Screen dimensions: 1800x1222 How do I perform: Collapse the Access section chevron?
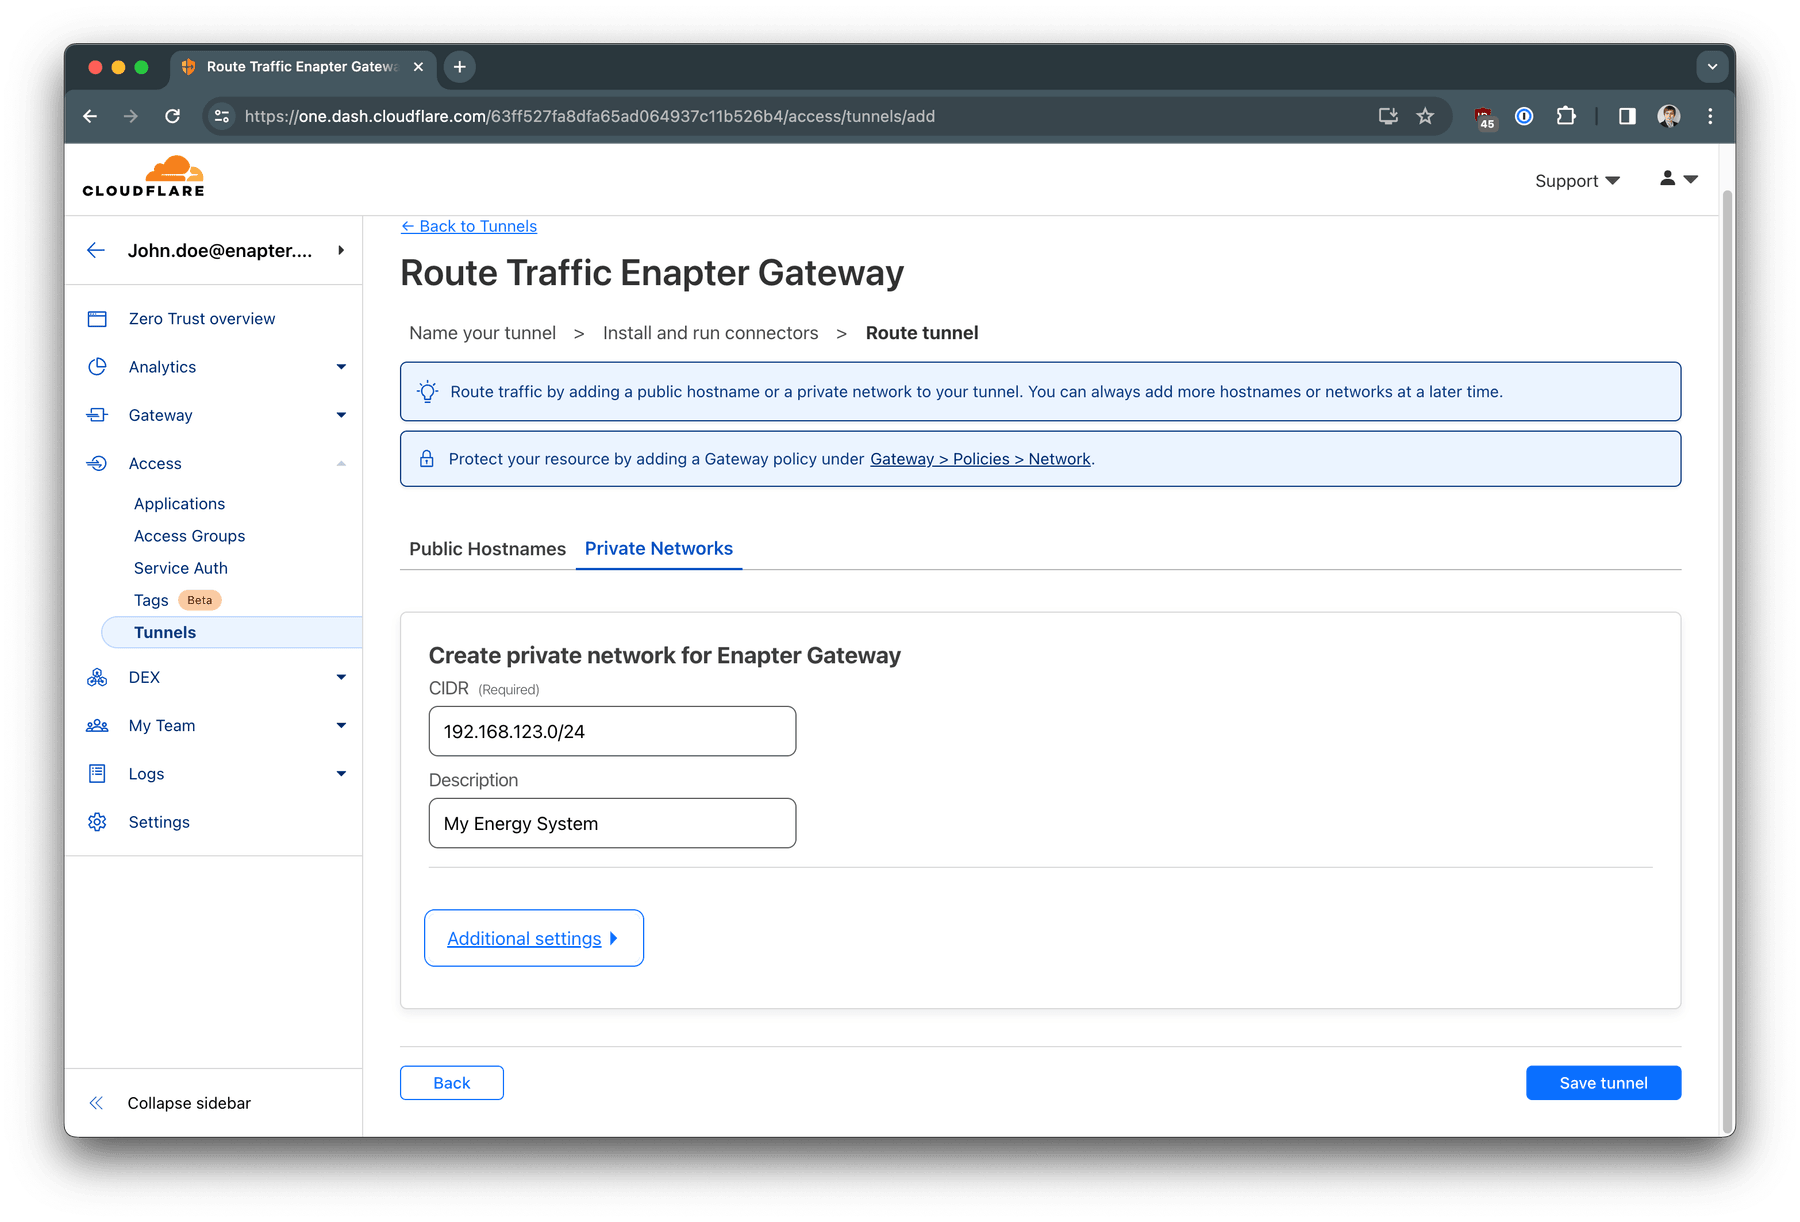pos(342,463)
